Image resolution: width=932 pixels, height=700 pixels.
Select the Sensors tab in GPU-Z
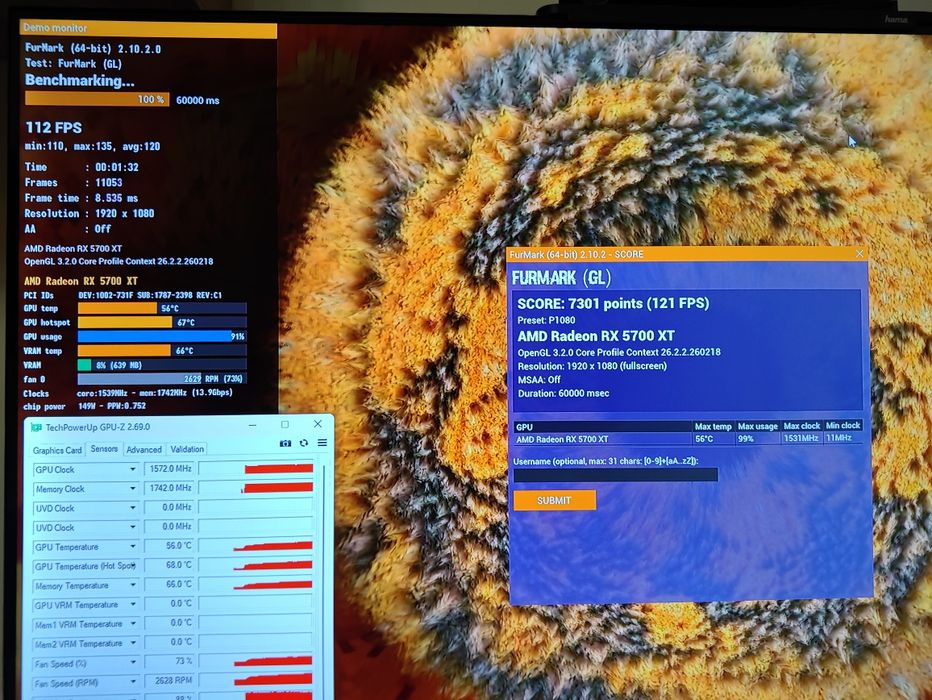click(104, 449)
